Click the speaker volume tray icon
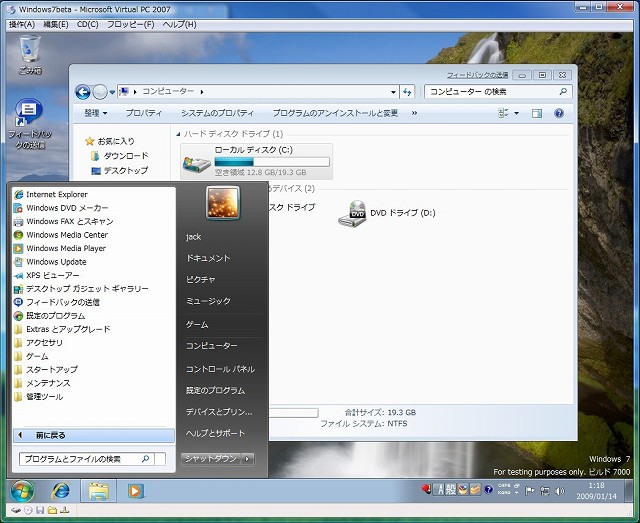This screenshot has height=523, width=640. coord(560,491)
